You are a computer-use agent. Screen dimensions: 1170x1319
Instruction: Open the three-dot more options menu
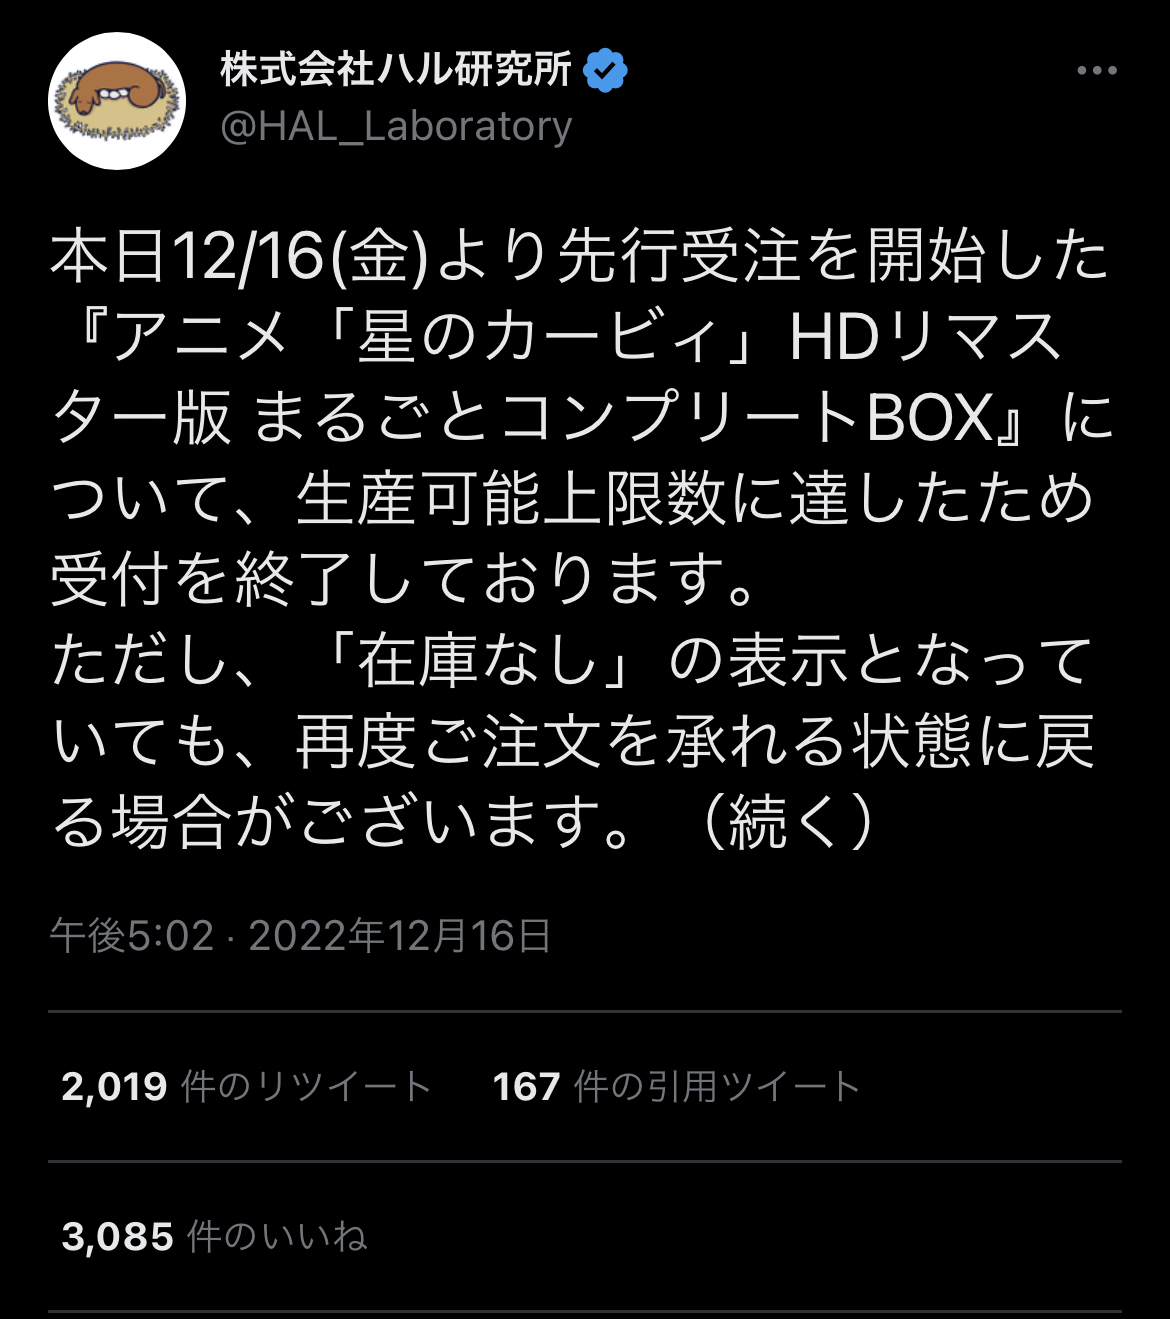[1097, 70]
